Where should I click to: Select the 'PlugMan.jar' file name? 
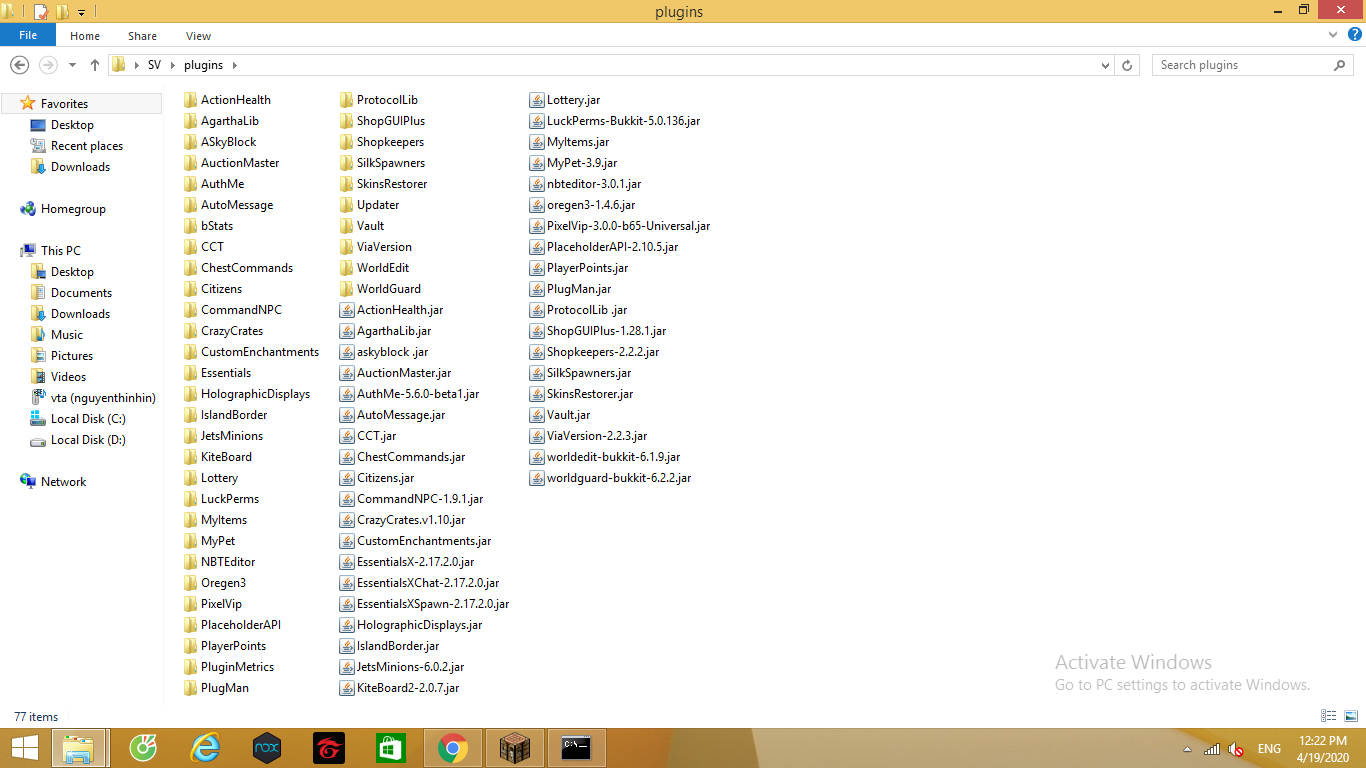[x=579, y=289]
